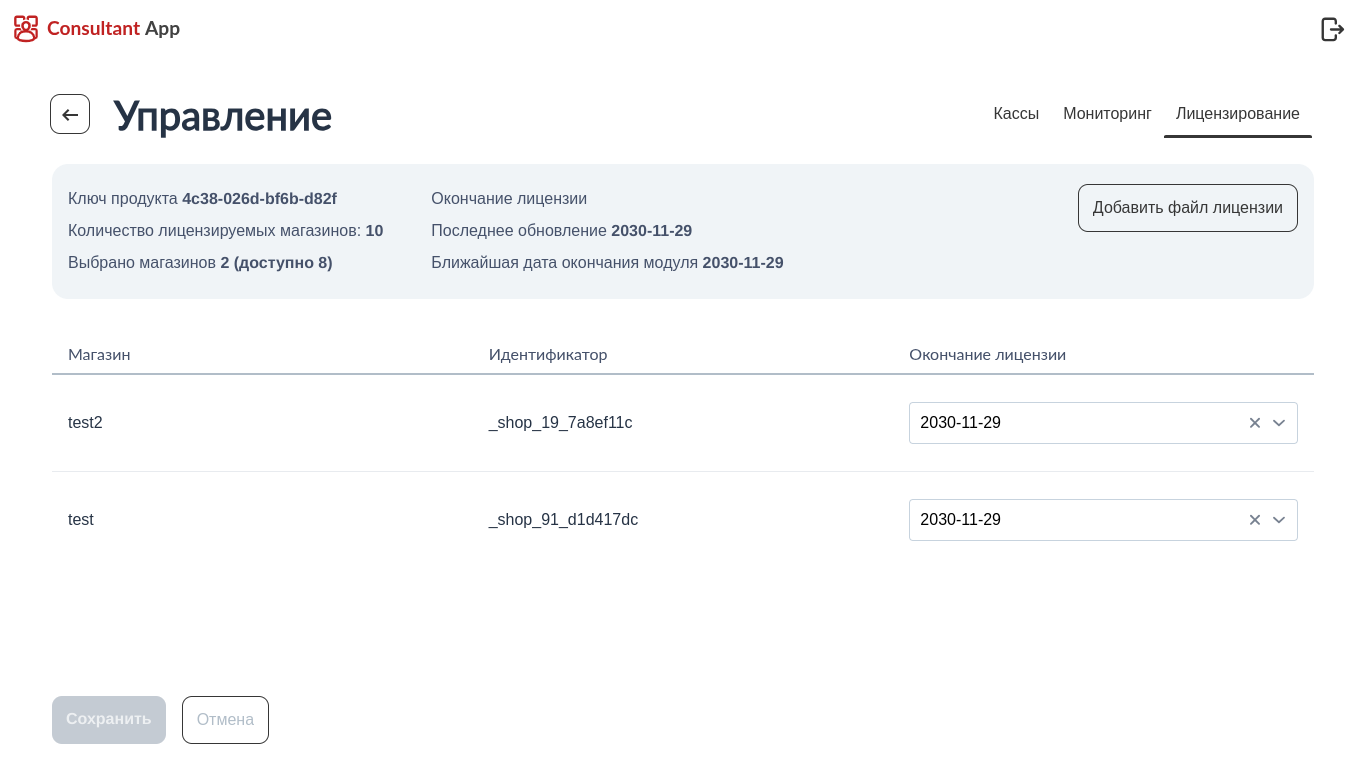Viewport: 1366px width, 768px height.
Task: Click the Отмена button
Action: (x=225, y=720)
